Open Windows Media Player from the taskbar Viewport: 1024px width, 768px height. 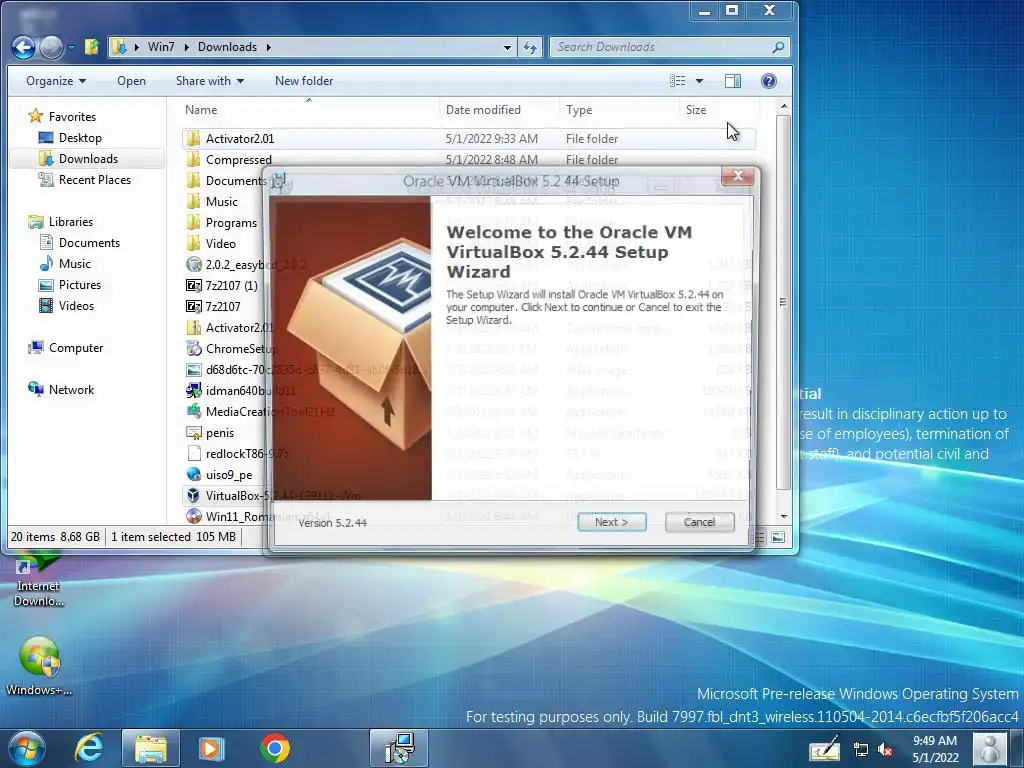[211, 748]
